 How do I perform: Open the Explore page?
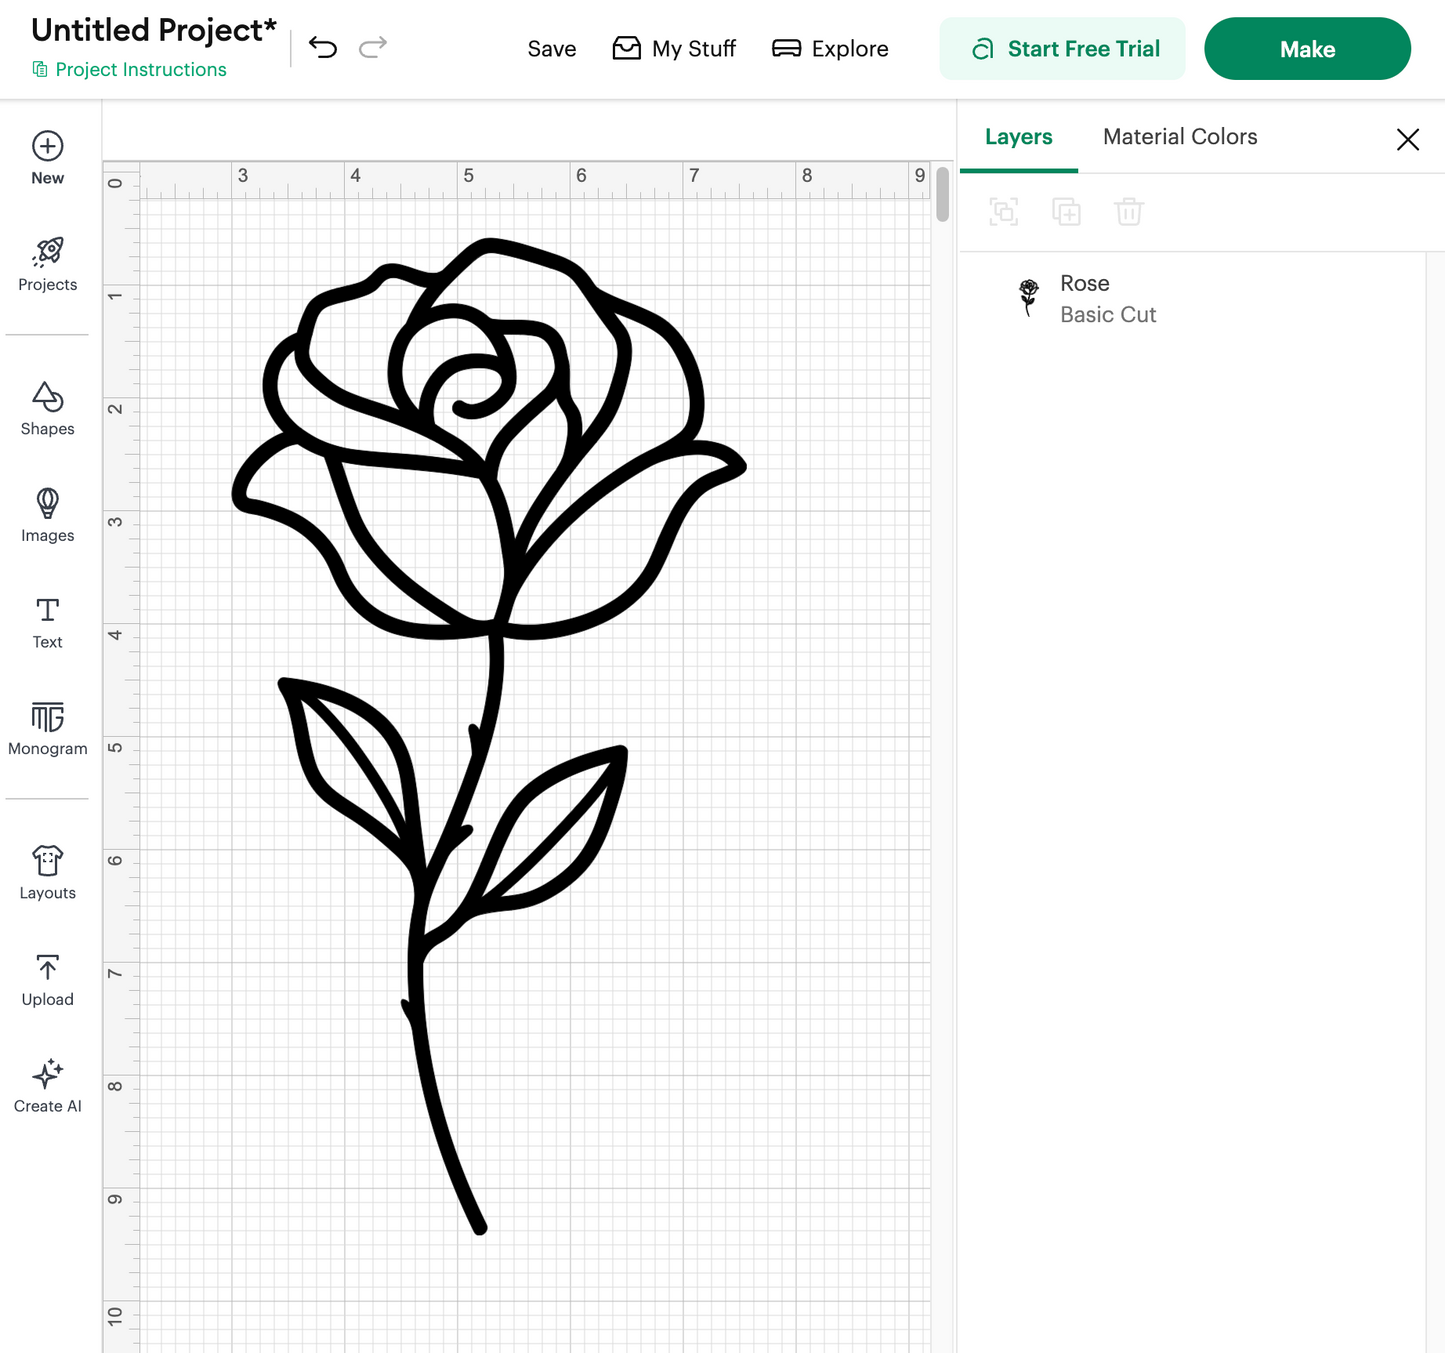pos(830,49)
